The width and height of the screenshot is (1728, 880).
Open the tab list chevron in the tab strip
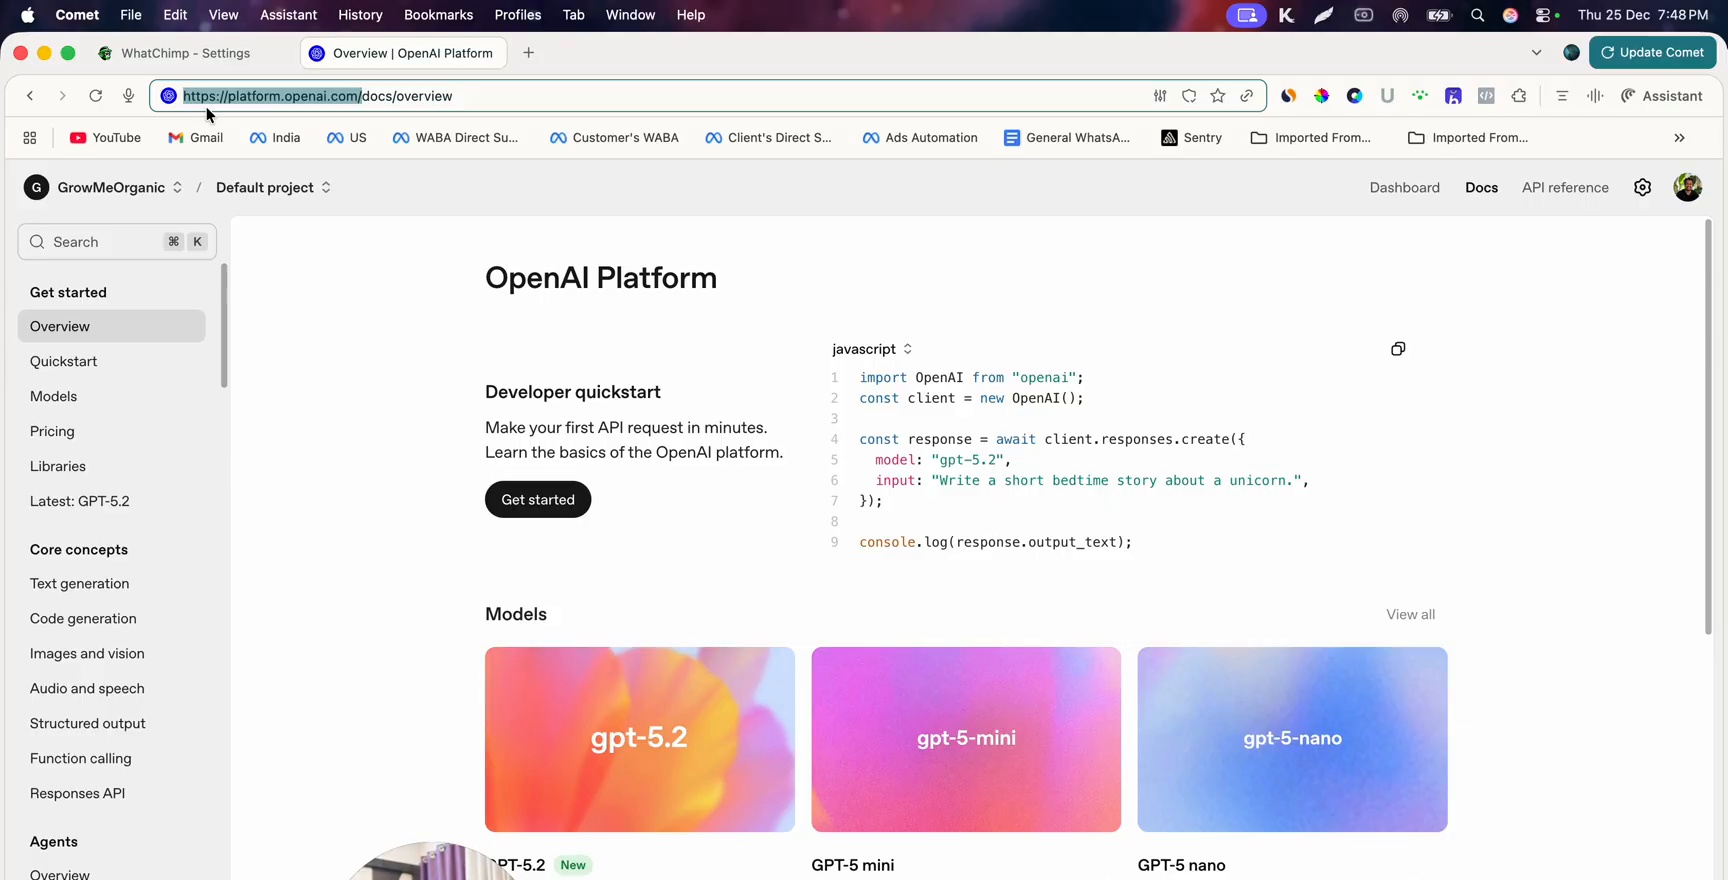pos(1536,53)
